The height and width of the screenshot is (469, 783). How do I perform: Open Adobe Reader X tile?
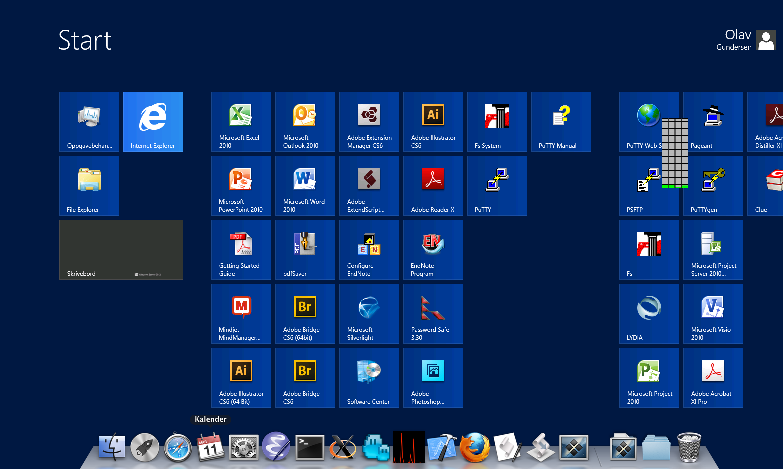432,185
